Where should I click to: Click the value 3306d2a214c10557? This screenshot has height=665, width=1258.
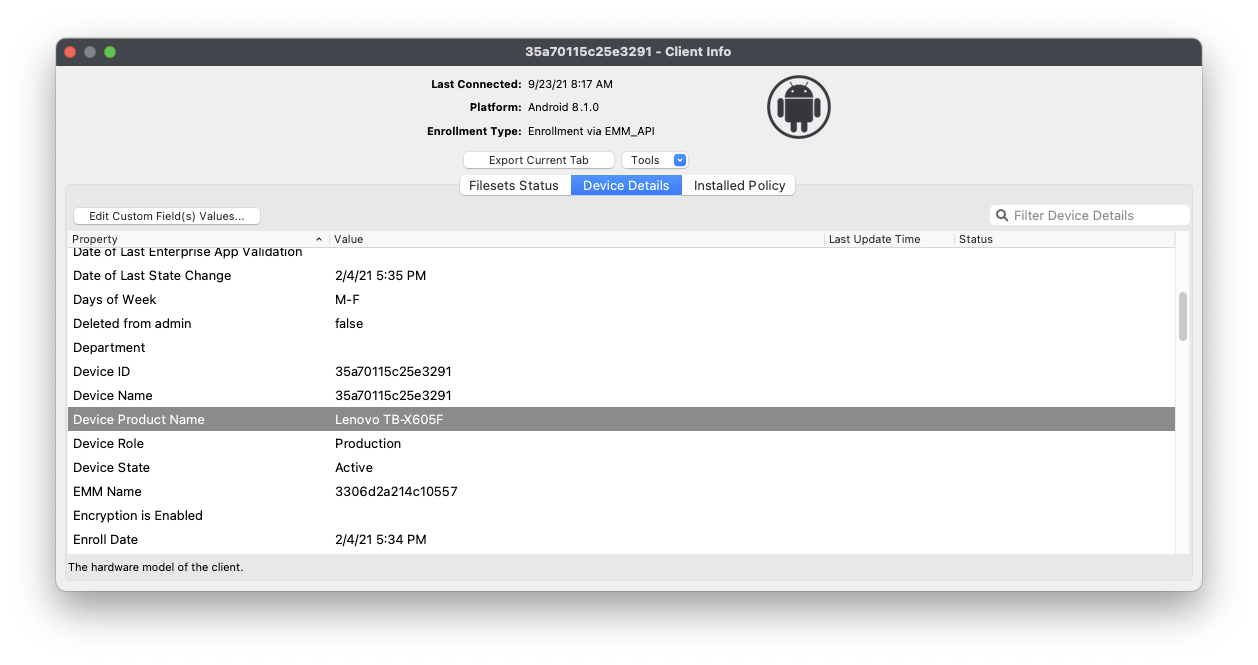point(396,492)
